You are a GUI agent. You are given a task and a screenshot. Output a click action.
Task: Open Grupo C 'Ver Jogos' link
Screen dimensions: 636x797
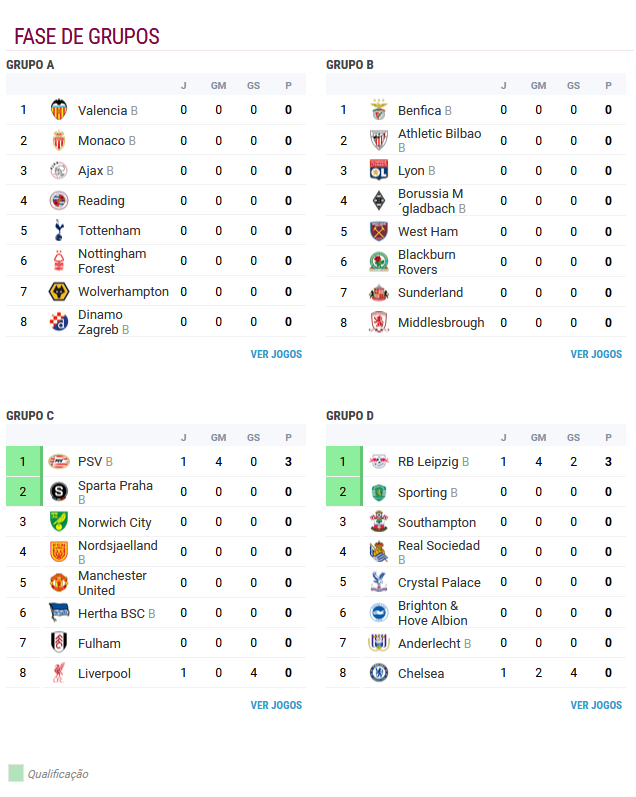276,705
